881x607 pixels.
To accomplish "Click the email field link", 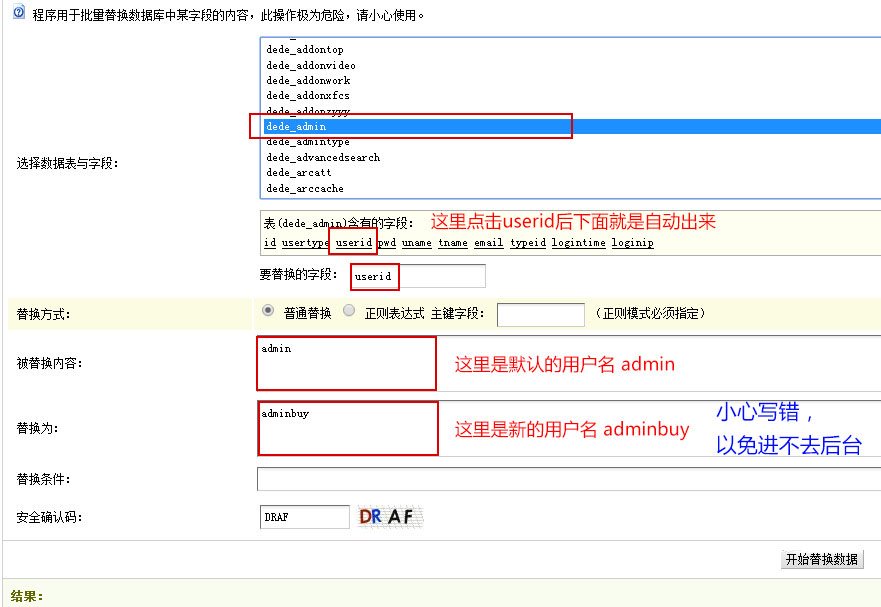I will [488, 242].
